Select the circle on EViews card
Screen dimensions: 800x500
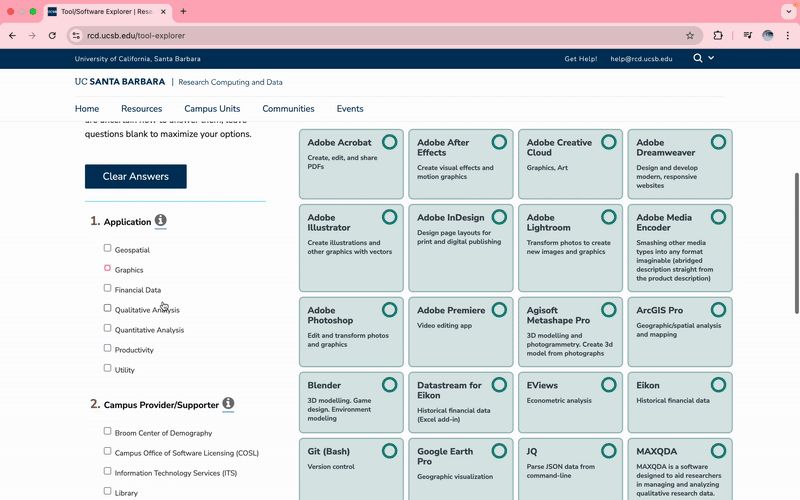point(609,385)
